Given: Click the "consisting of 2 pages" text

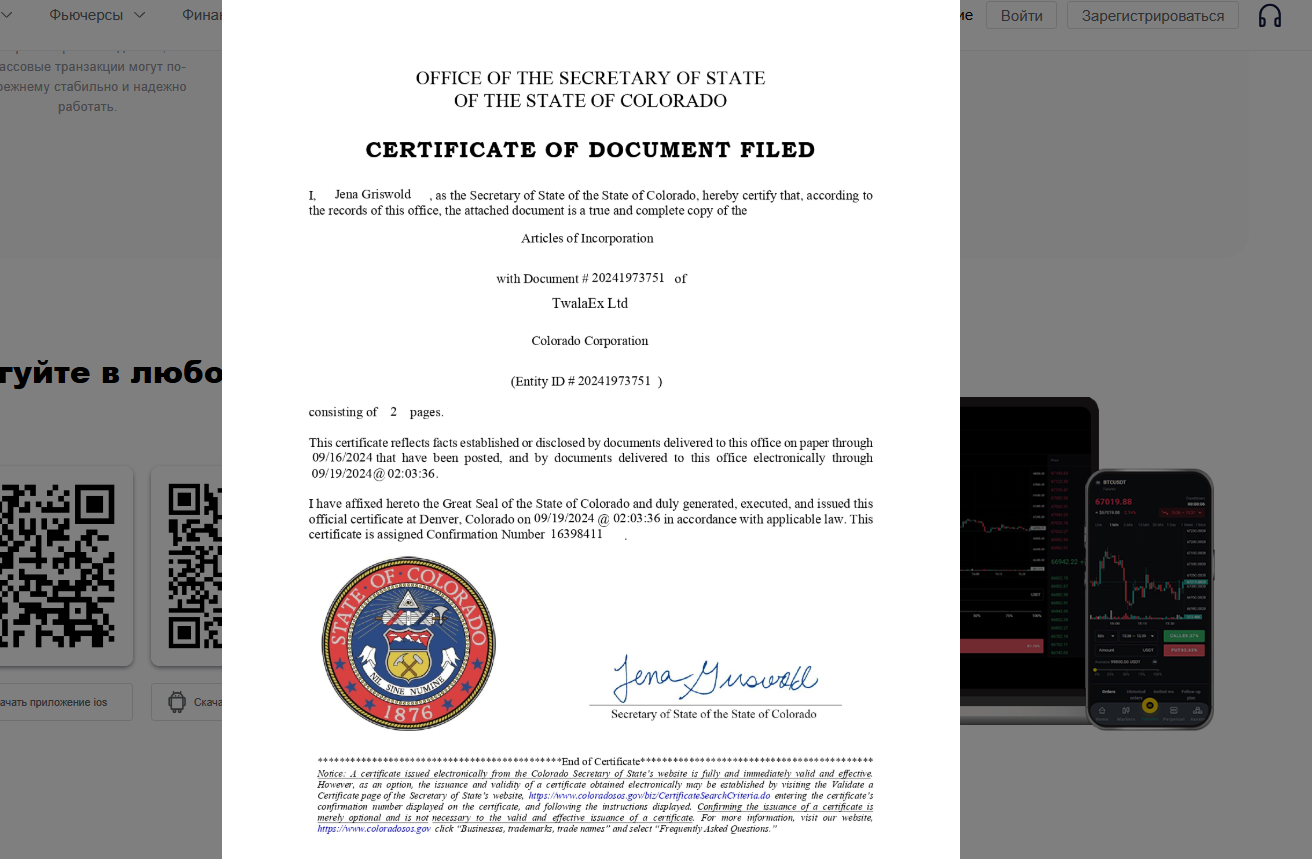Looking at the screenshot, I should (376, 412).
